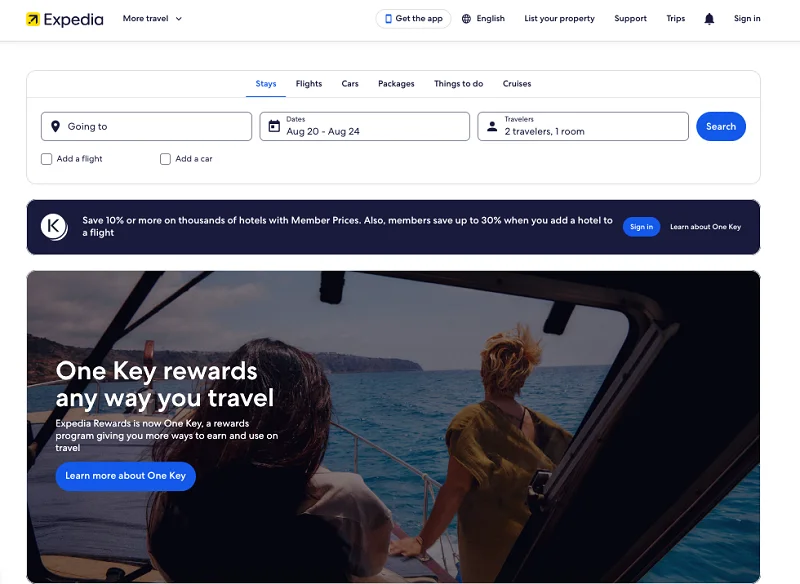Enable the Add a flight checkbox

[46, 159]
